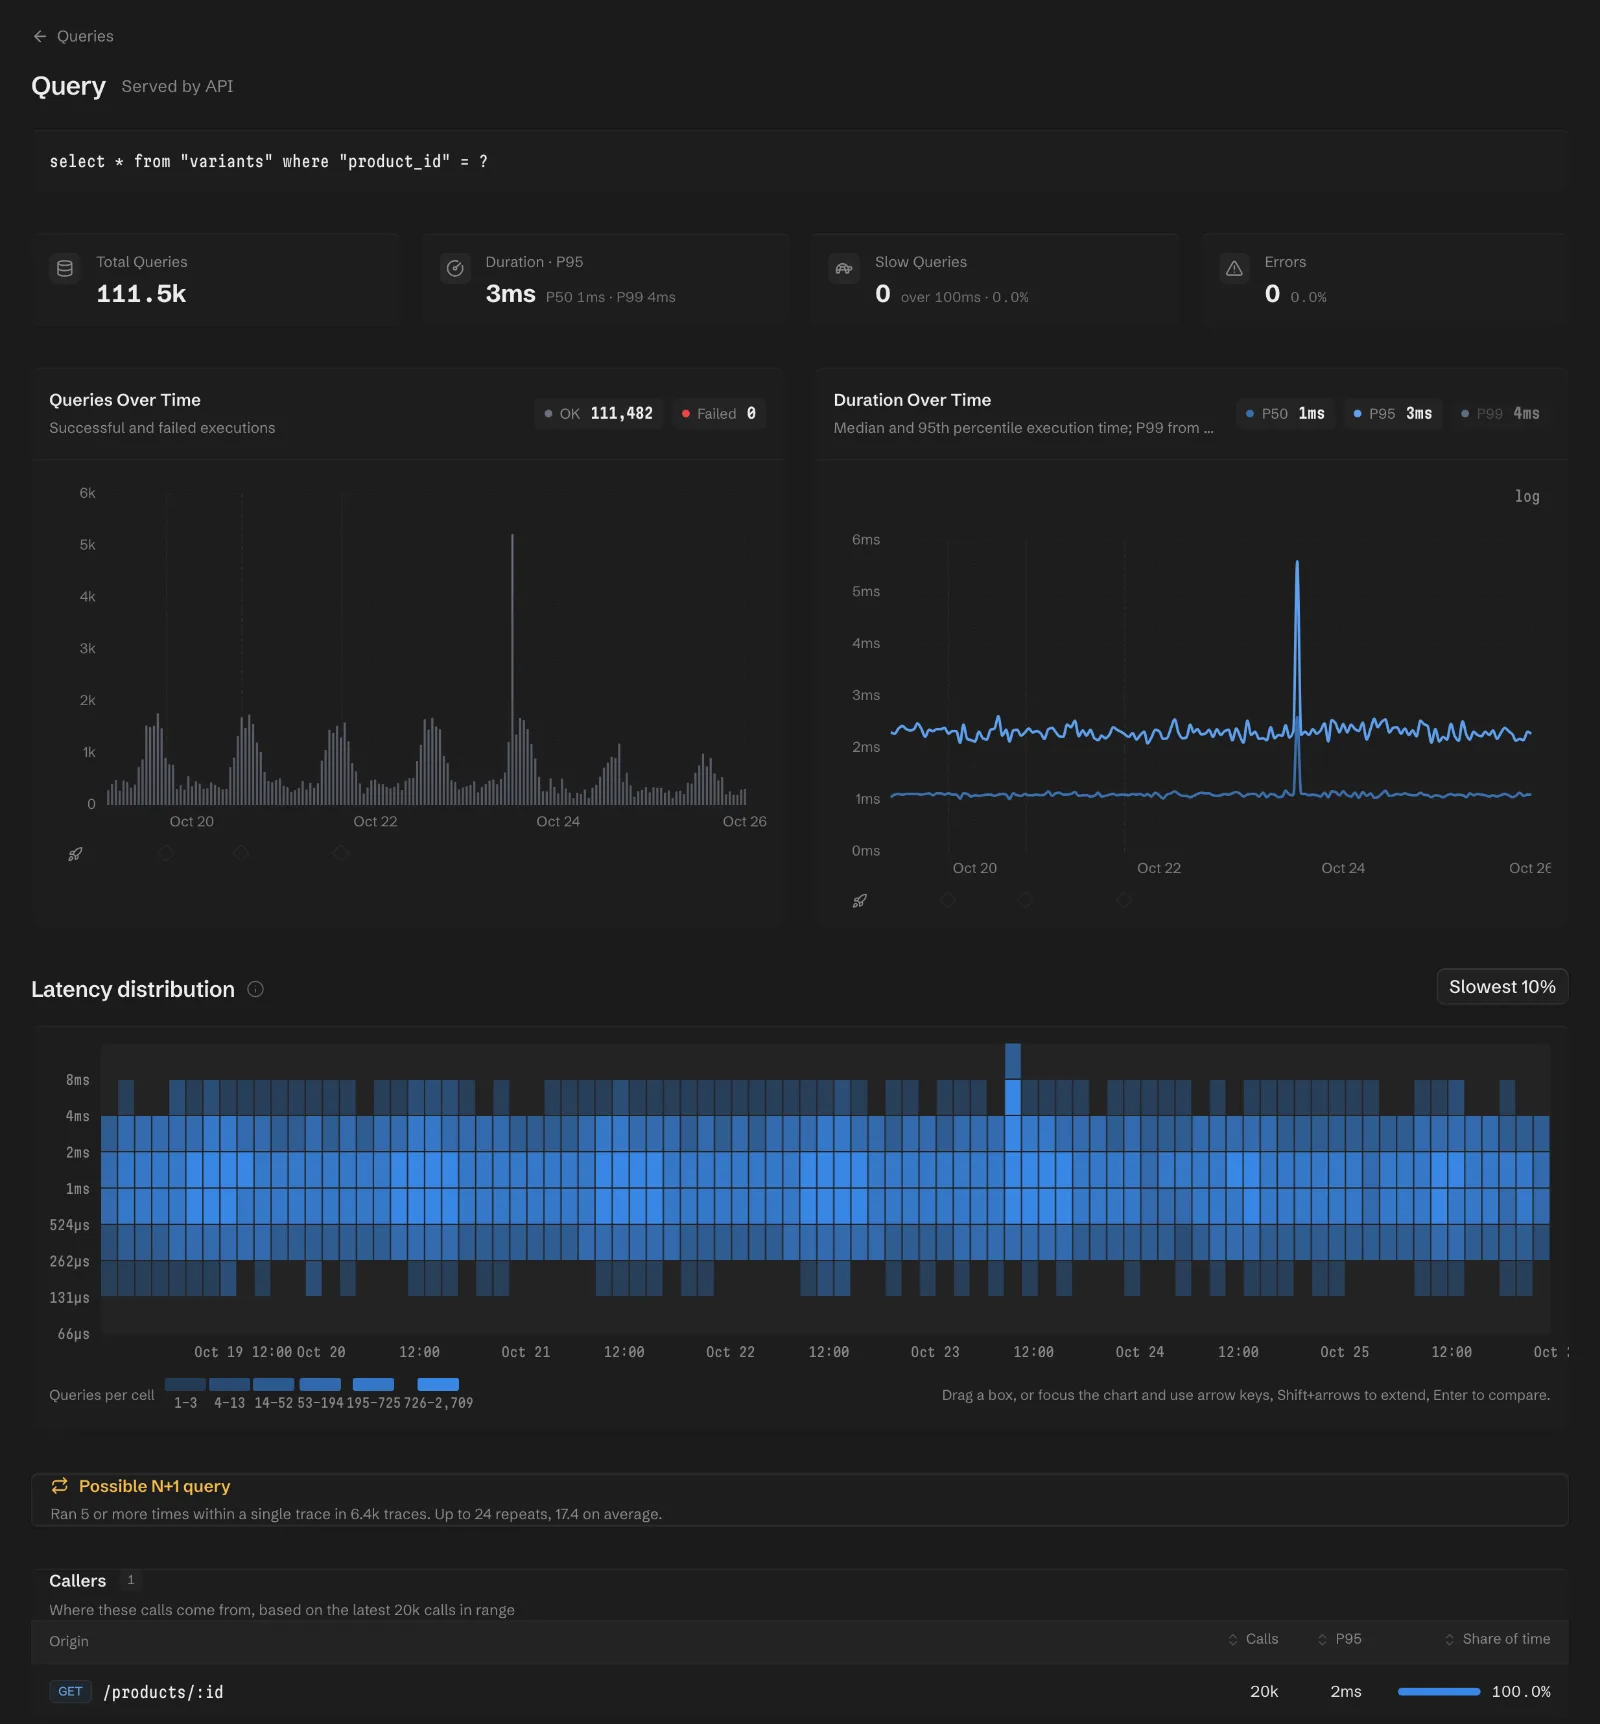This screenshot has width=1600, height=1724.
Task: Click the Possible N+1 query heading
Action: 154,1486
